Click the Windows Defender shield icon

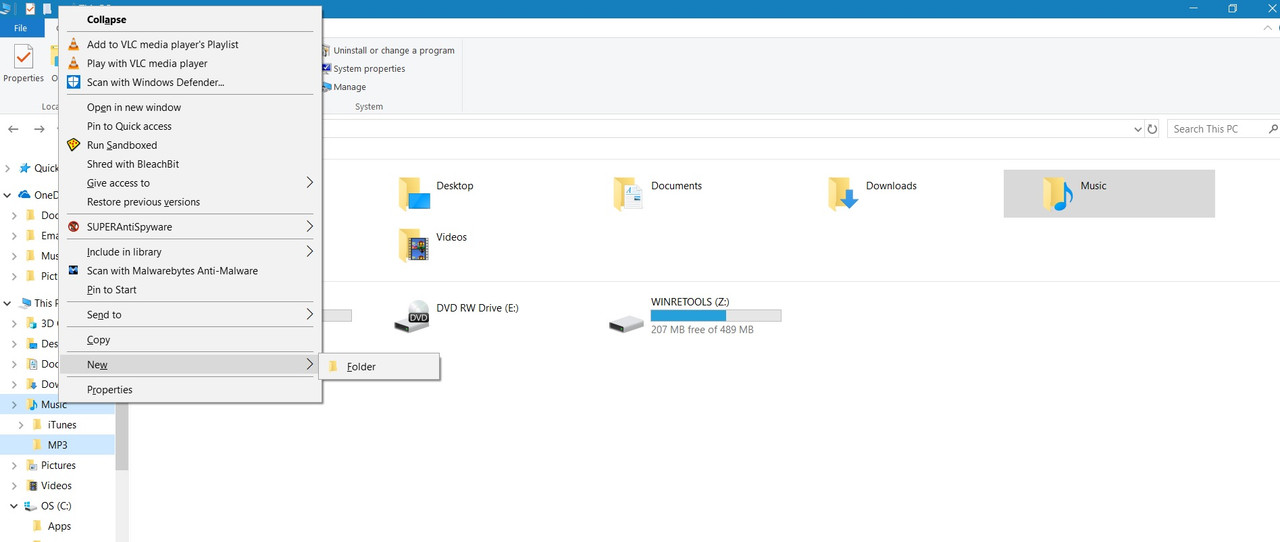[73, 82]
